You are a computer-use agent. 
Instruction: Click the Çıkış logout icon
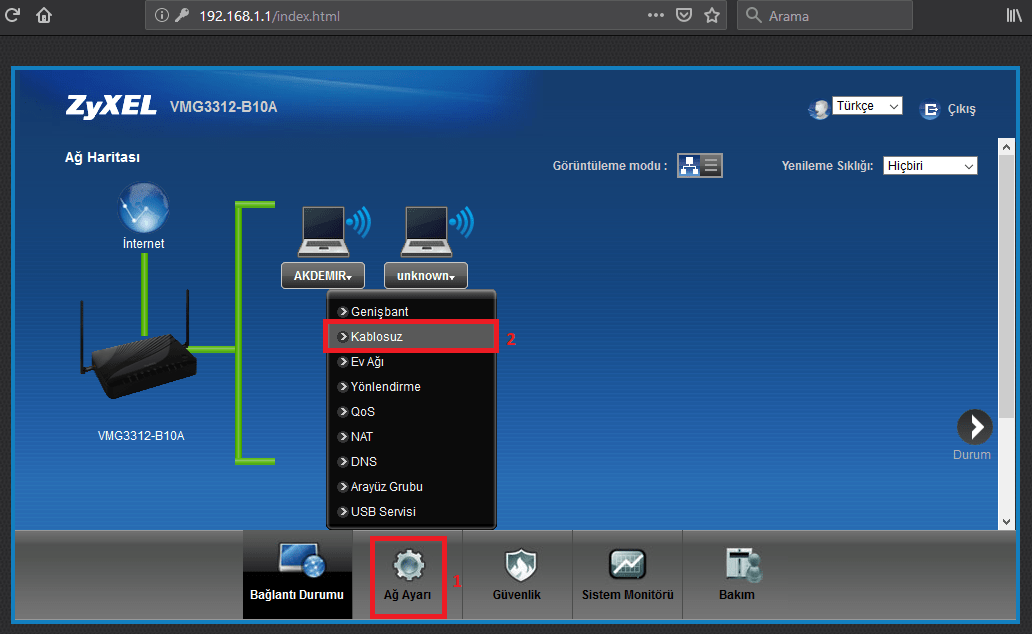pos(929,109)
